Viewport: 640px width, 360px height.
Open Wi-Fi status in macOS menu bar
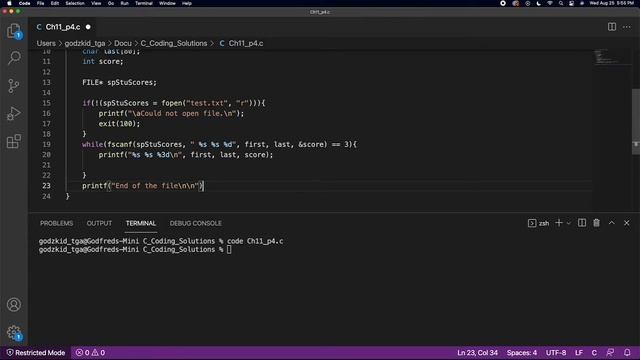coord(550,3)
